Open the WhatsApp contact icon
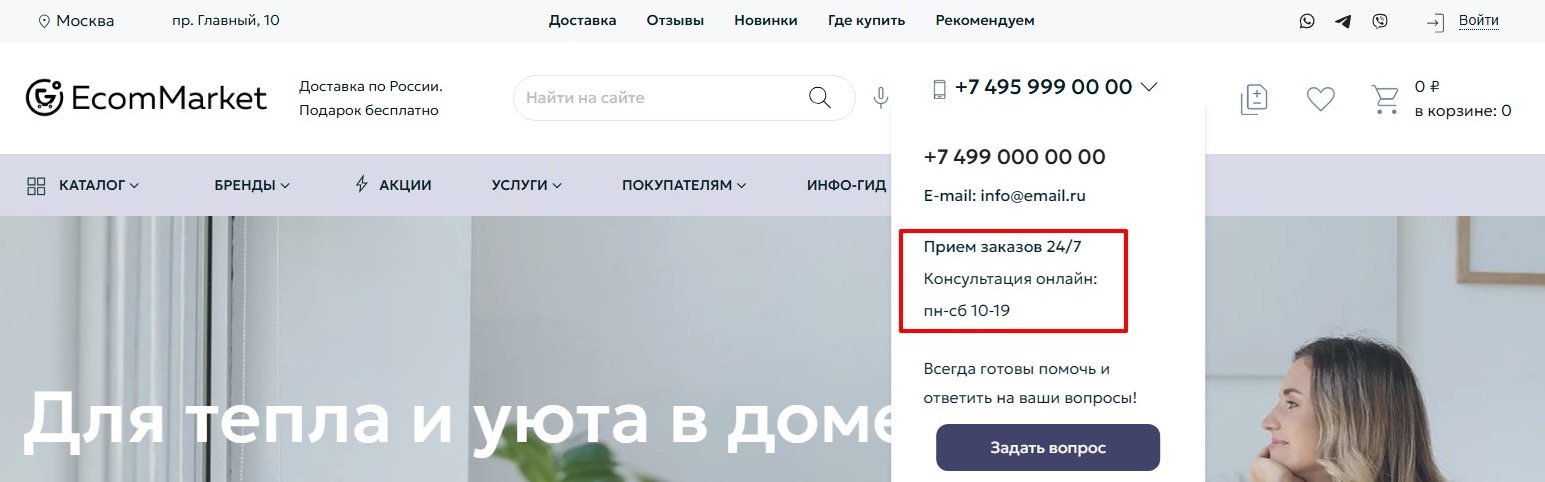The width and height of the screenshot is (1545, 482). coord(1307,21)
